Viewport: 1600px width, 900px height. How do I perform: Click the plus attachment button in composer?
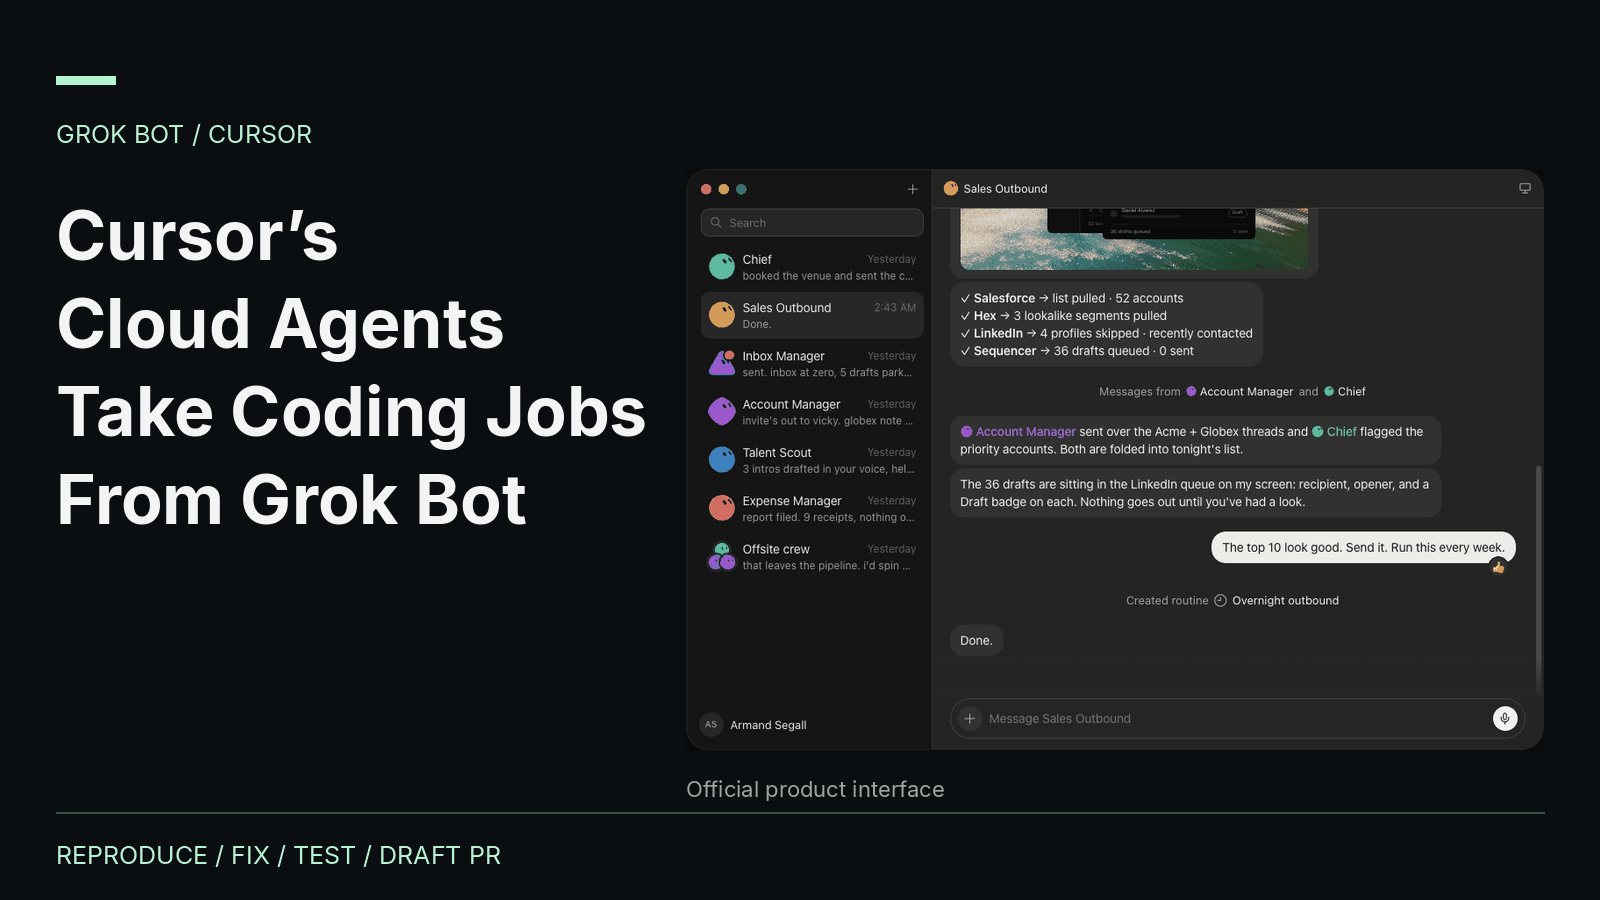[969, 718]
